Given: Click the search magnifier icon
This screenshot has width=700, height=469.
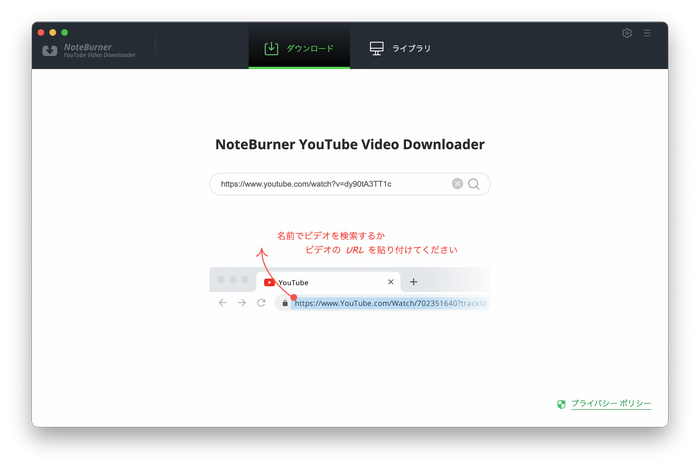Looking at the screenshot, I should point(474,184).
